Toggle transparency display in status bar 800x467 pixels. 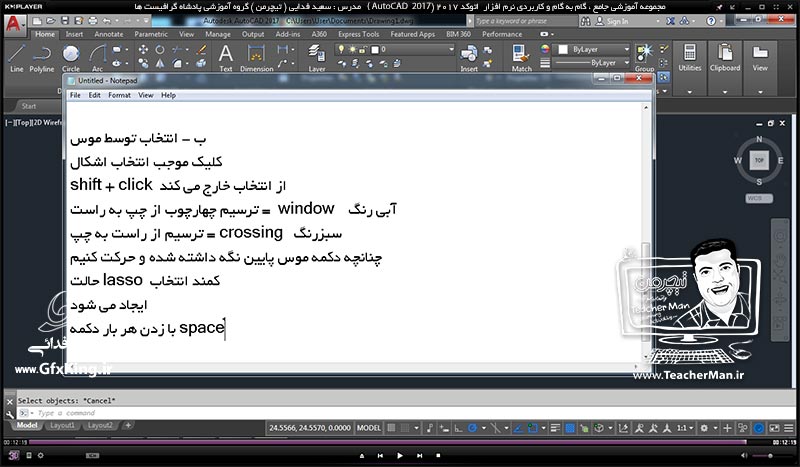pos(570,428)
